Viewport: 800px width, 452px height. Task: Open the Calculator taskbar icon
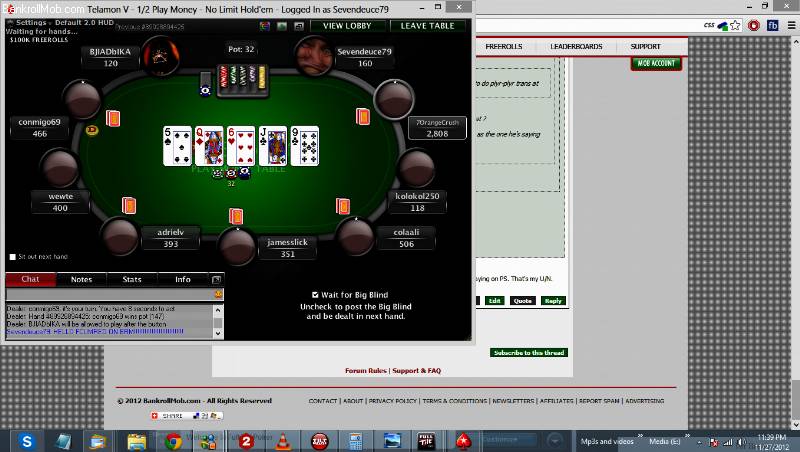(x=356, y=441)
